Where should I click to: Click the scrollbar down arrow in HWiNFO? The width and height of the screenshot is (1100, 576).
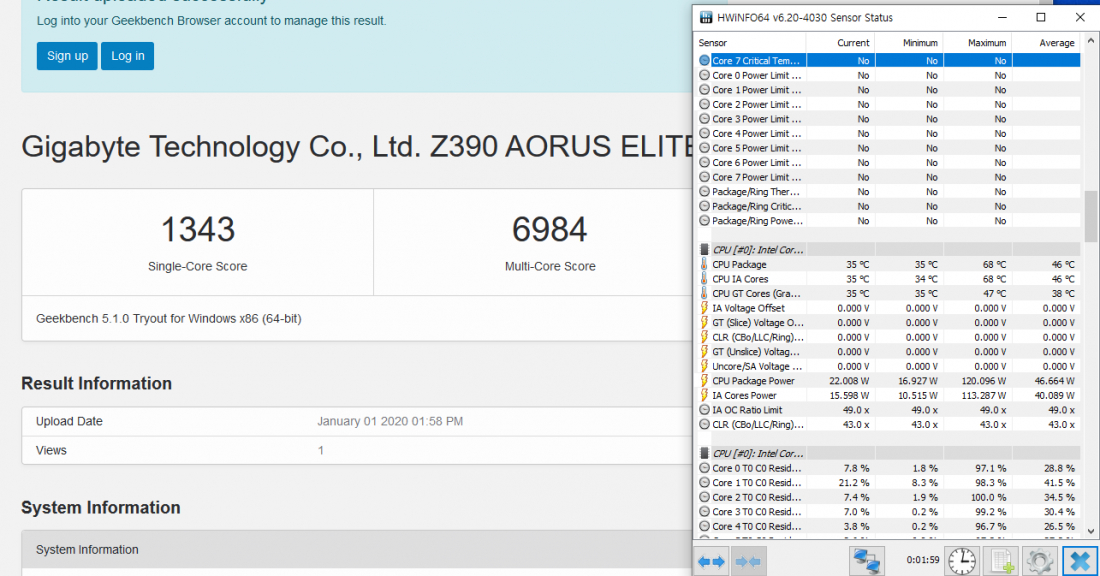pos(1091,531)
